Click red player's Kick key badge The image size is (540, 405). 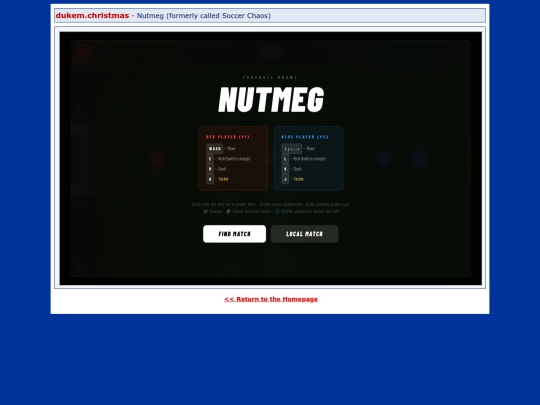click(x=210, y=159)
